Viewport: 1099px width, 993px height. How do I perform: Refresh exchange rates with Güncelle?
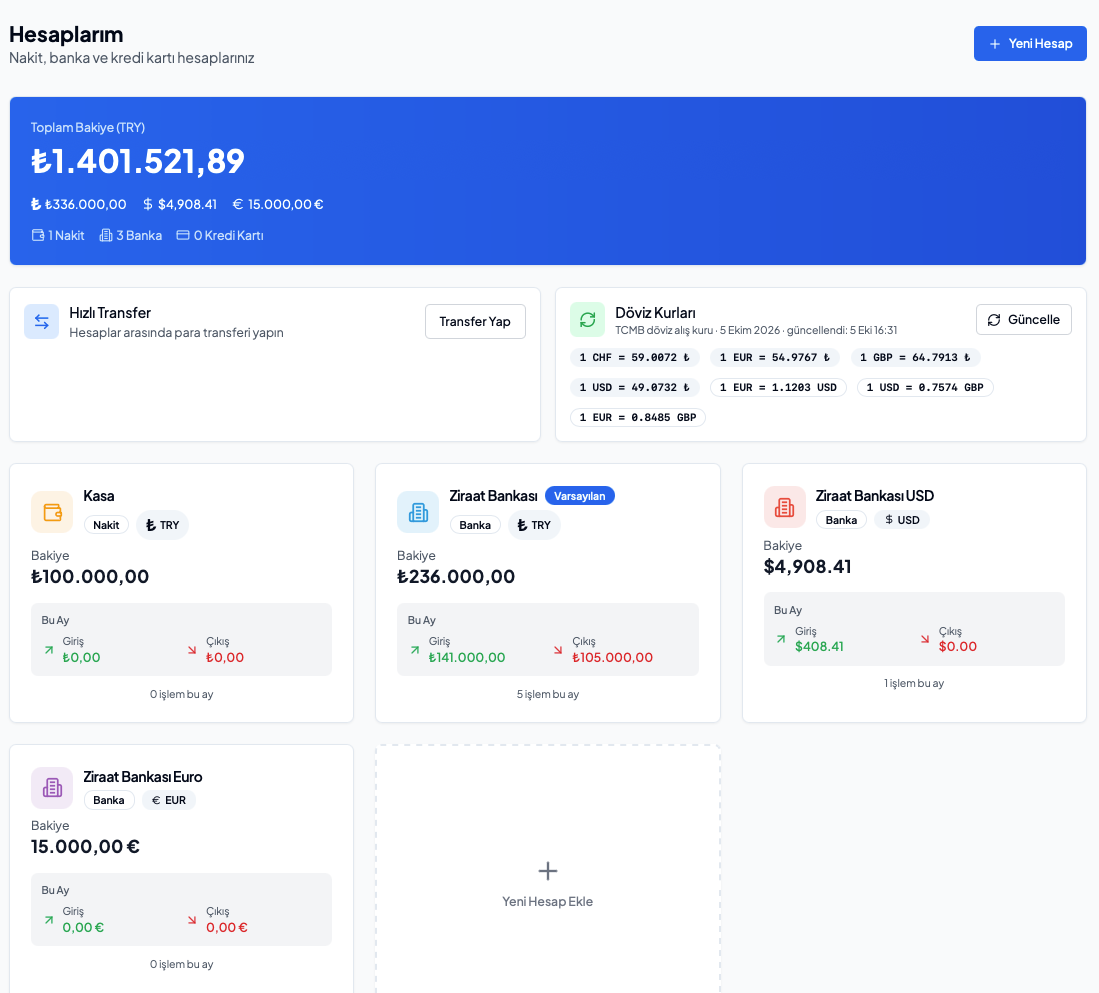1023,320
